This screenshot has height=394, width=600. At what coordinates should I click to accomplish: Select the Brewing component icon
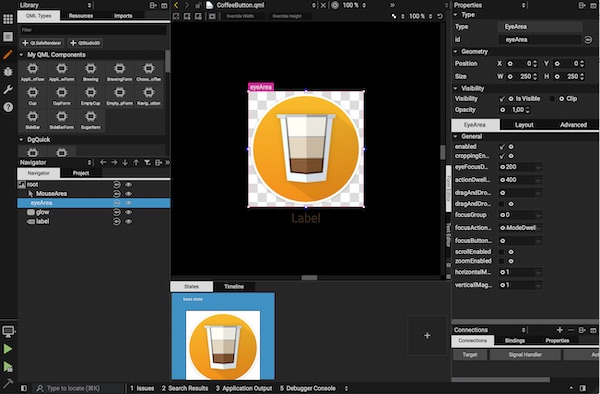(x=91, y=72)
